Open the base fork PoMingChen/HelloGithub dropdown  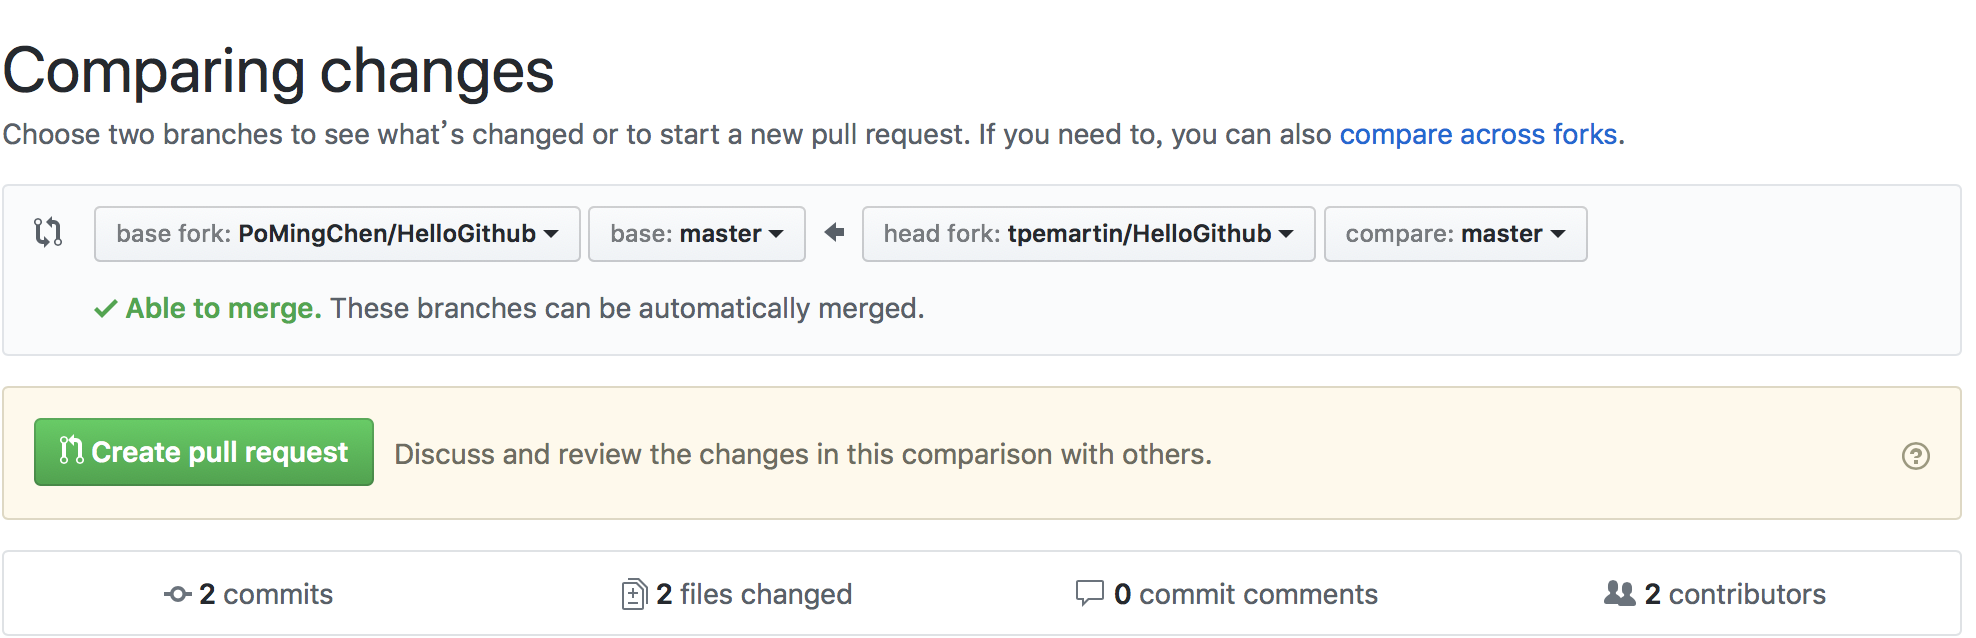(x=337, y=234)
